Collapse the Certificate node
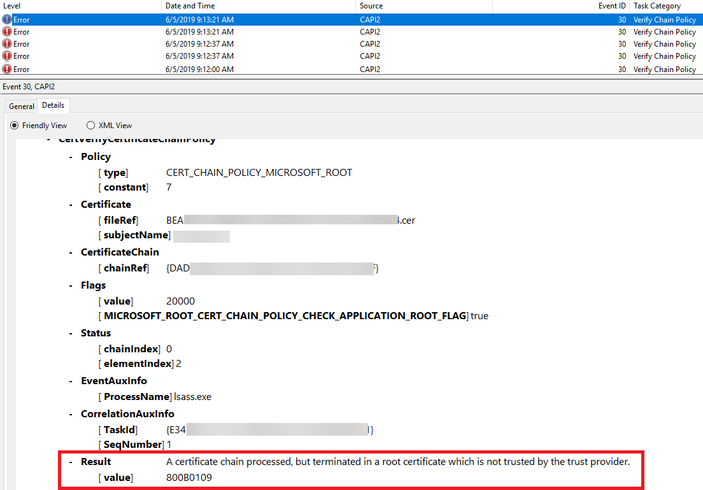This screenshot has width=703, height=490. (71, 205)
